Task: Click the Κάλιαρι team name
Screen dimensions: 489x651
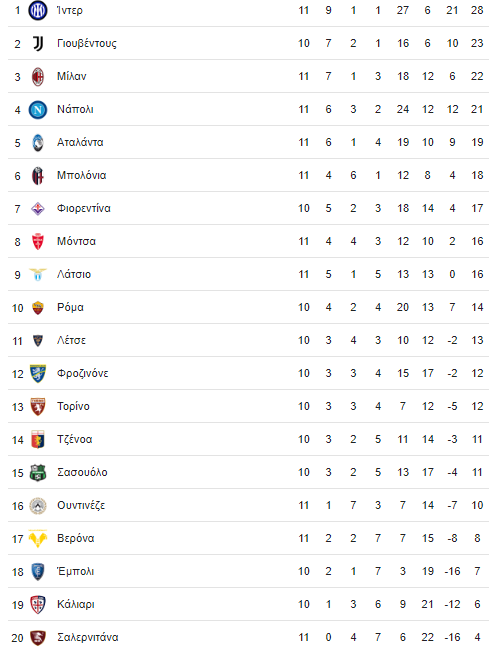Action: coord(76,604)
